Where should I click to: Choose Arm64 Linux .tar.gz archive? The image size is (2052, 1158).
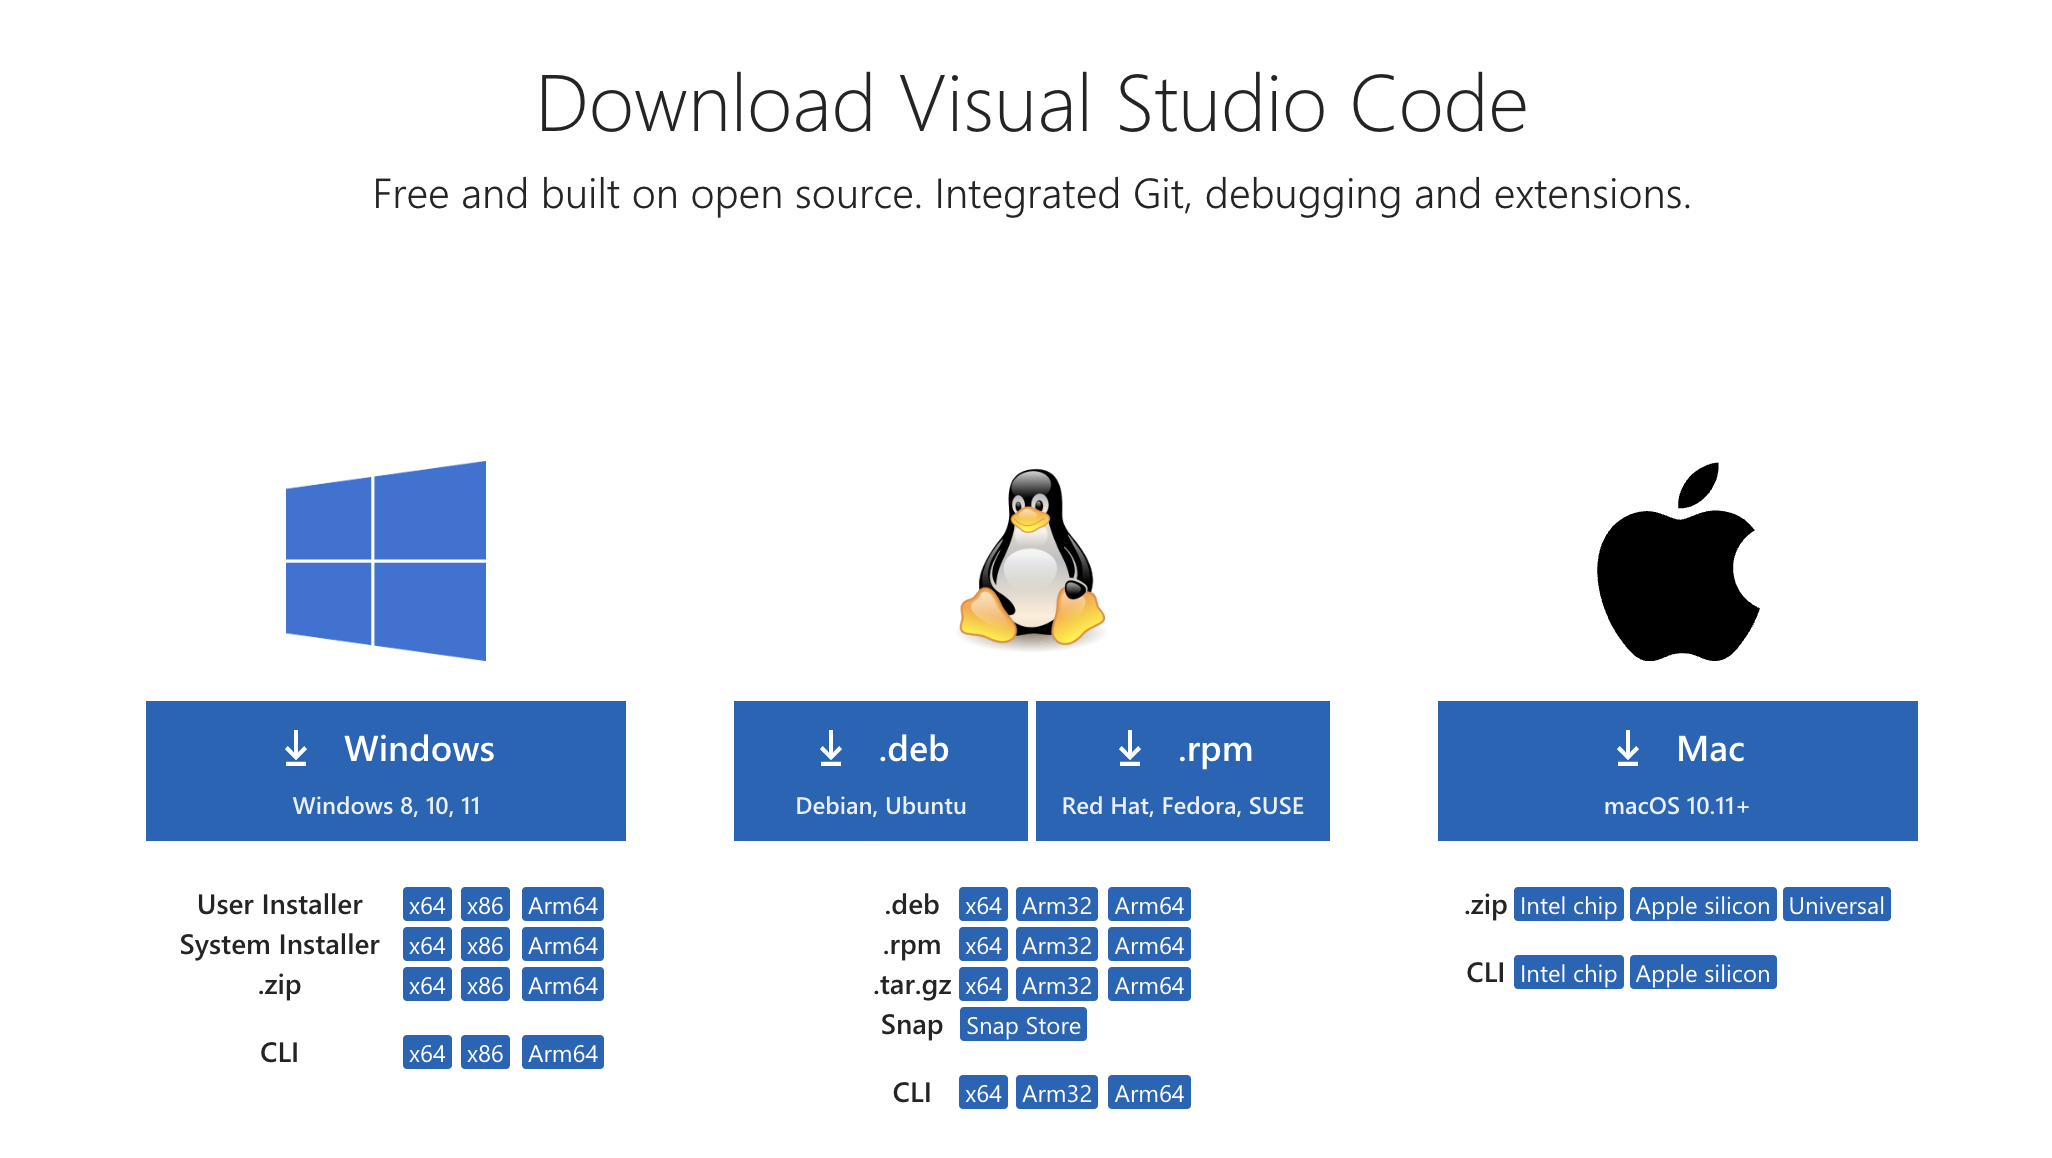click(x=1149, y=985)
